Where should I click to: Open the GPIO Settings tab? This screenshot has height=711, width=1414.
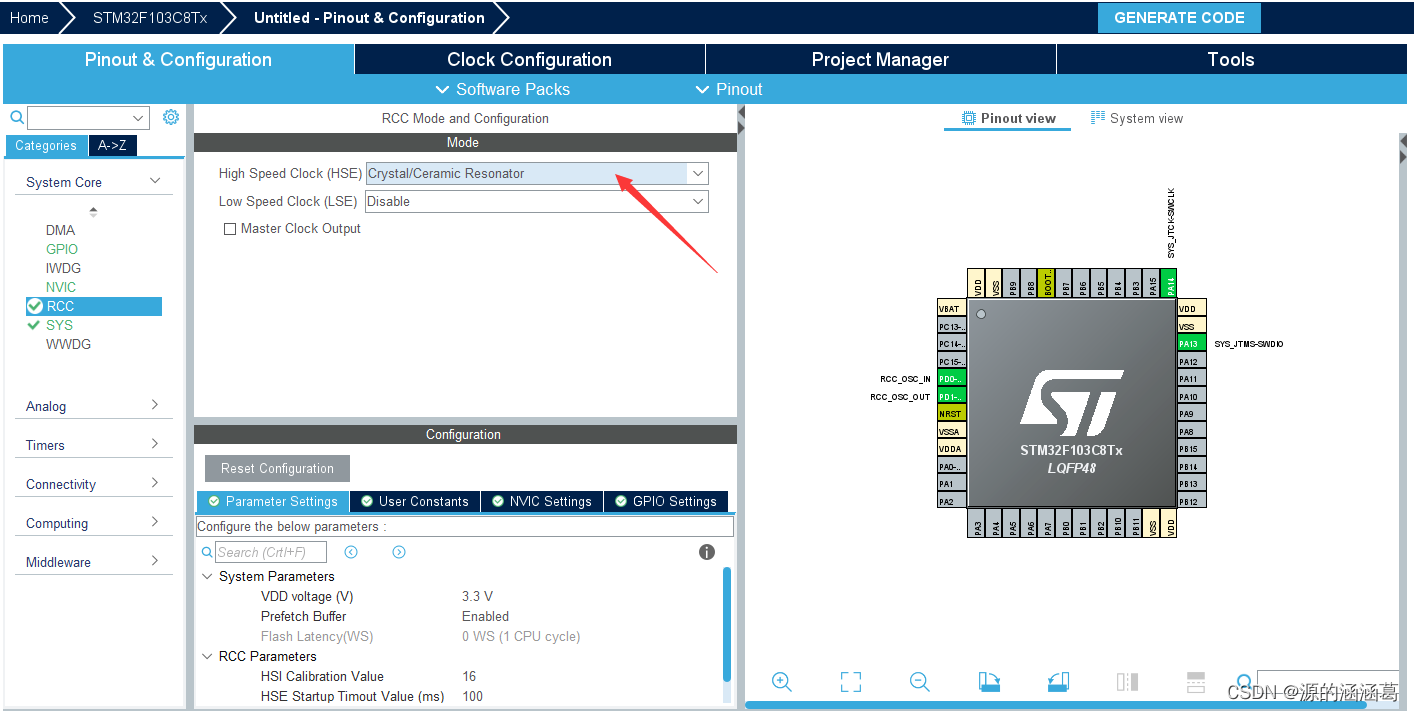(x=665, y=501)
